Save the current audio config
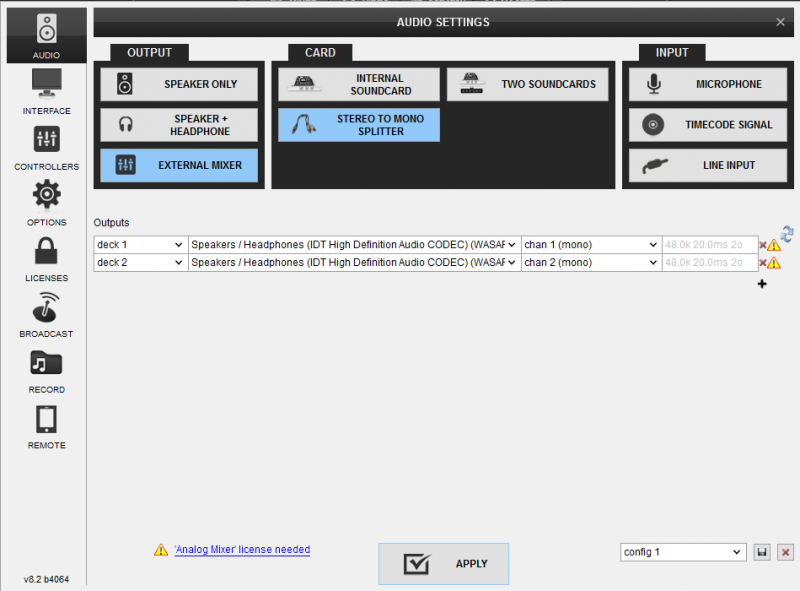 tap(762, 552)
